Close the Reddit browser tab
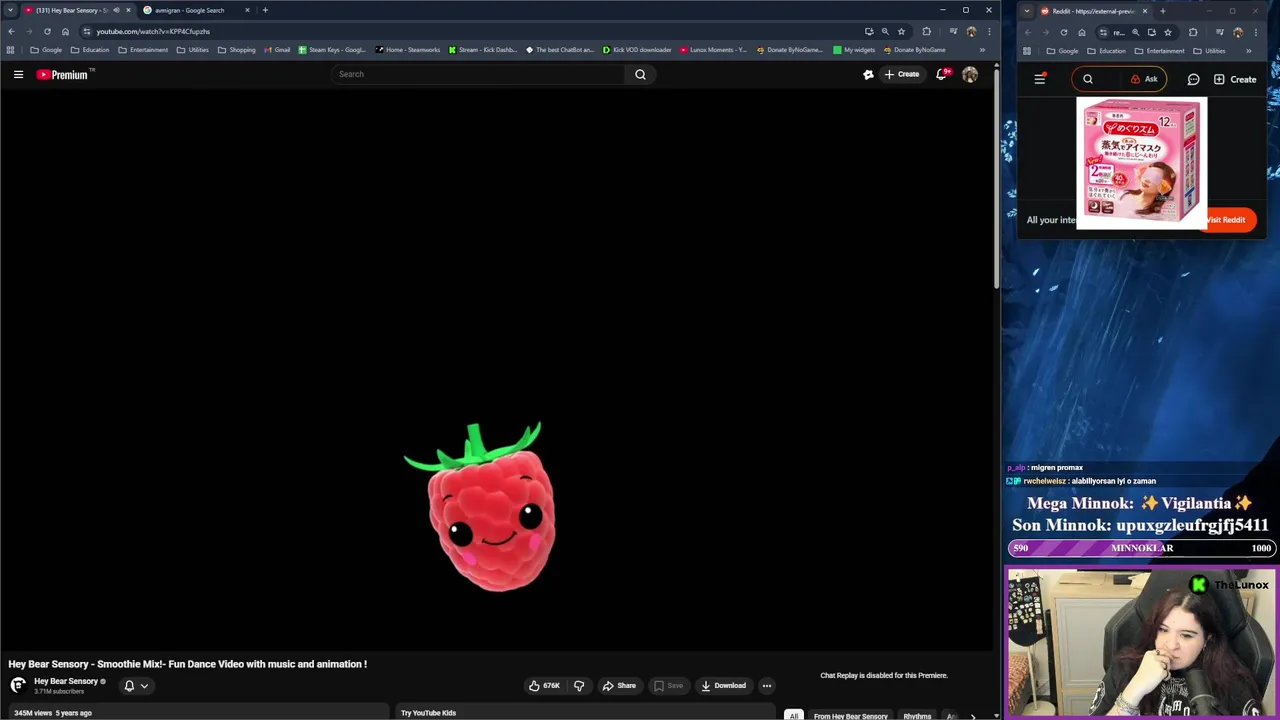This screenshot has width=1280, height=720. (x=1145, y=11)
